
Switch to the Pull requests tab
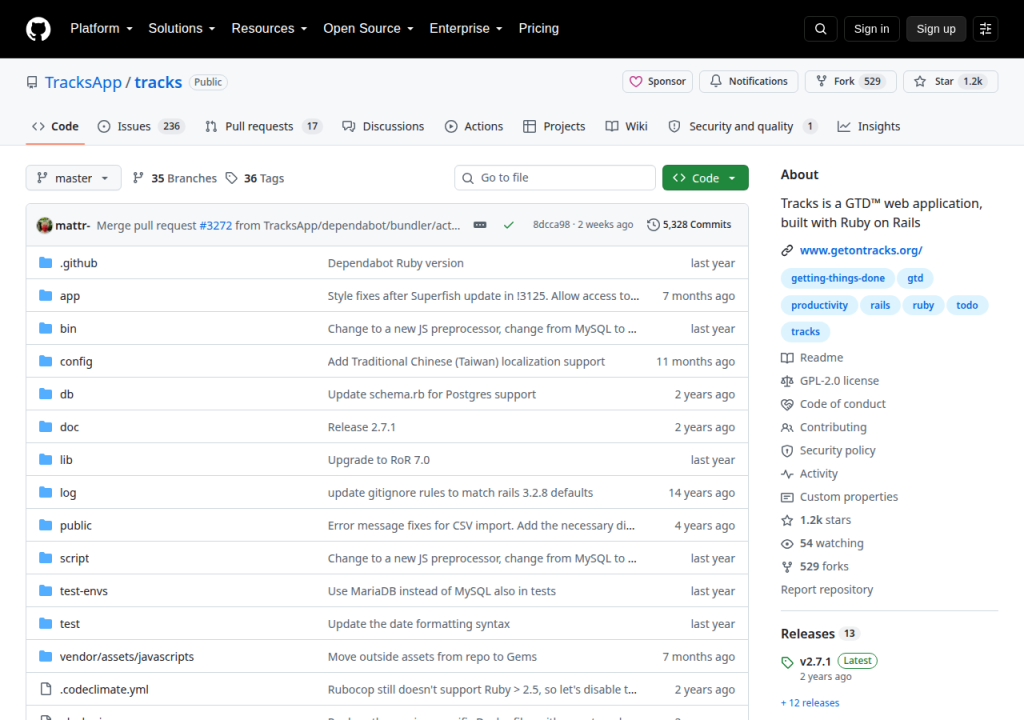(x=263, y=126)
